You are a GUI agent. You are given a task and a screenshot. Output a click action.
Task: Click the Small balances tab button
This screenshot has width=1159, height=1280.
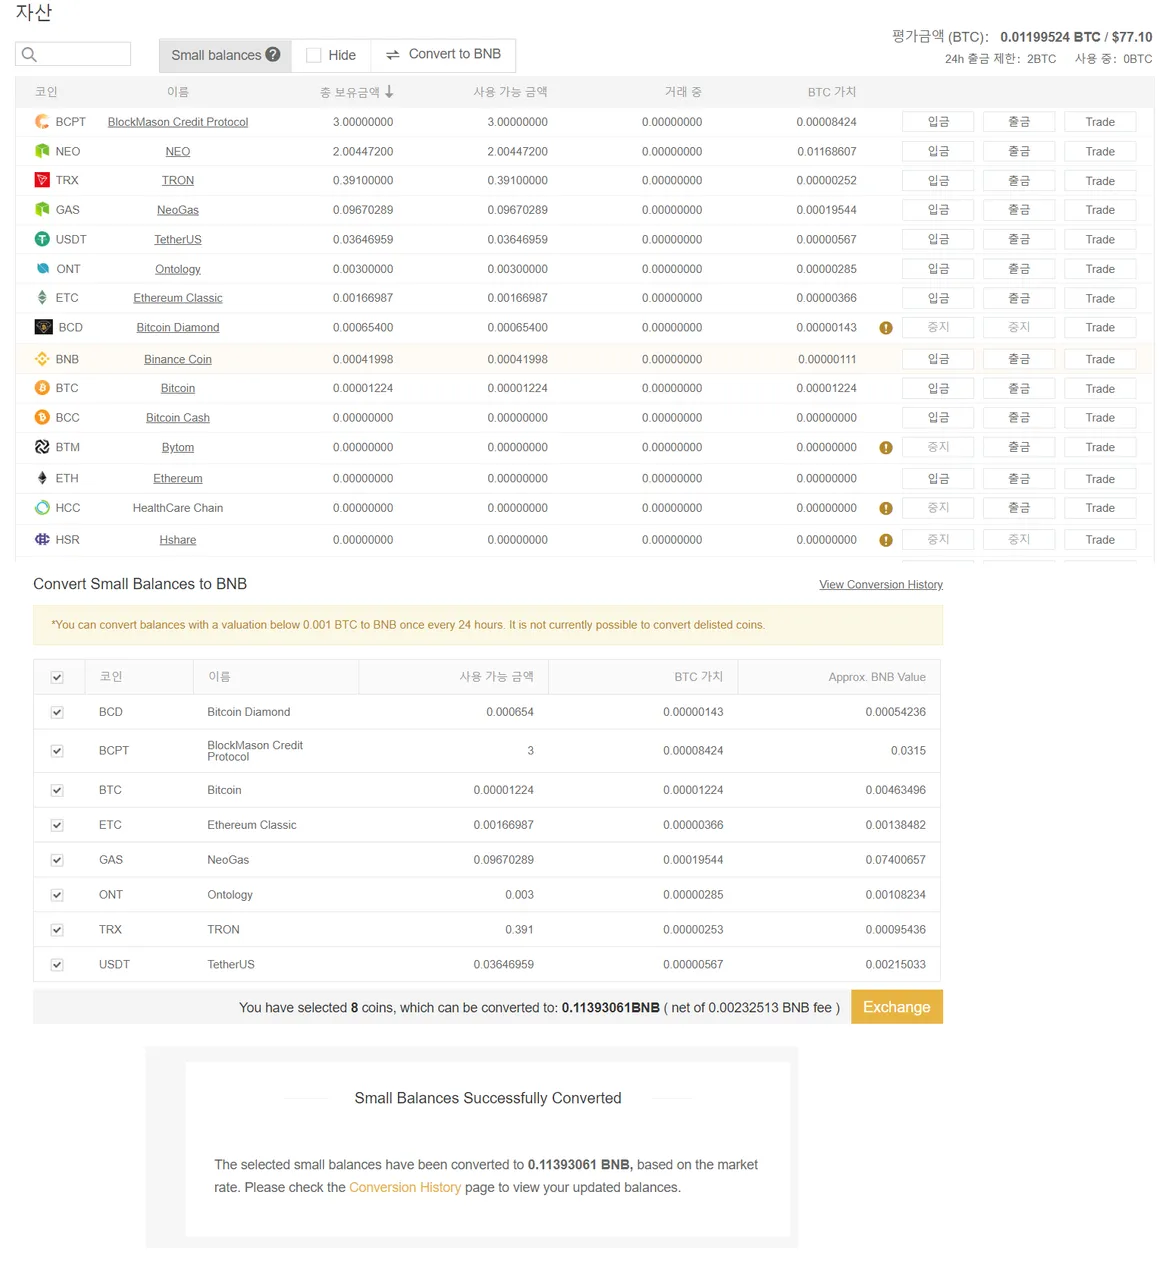coord(225,55)
